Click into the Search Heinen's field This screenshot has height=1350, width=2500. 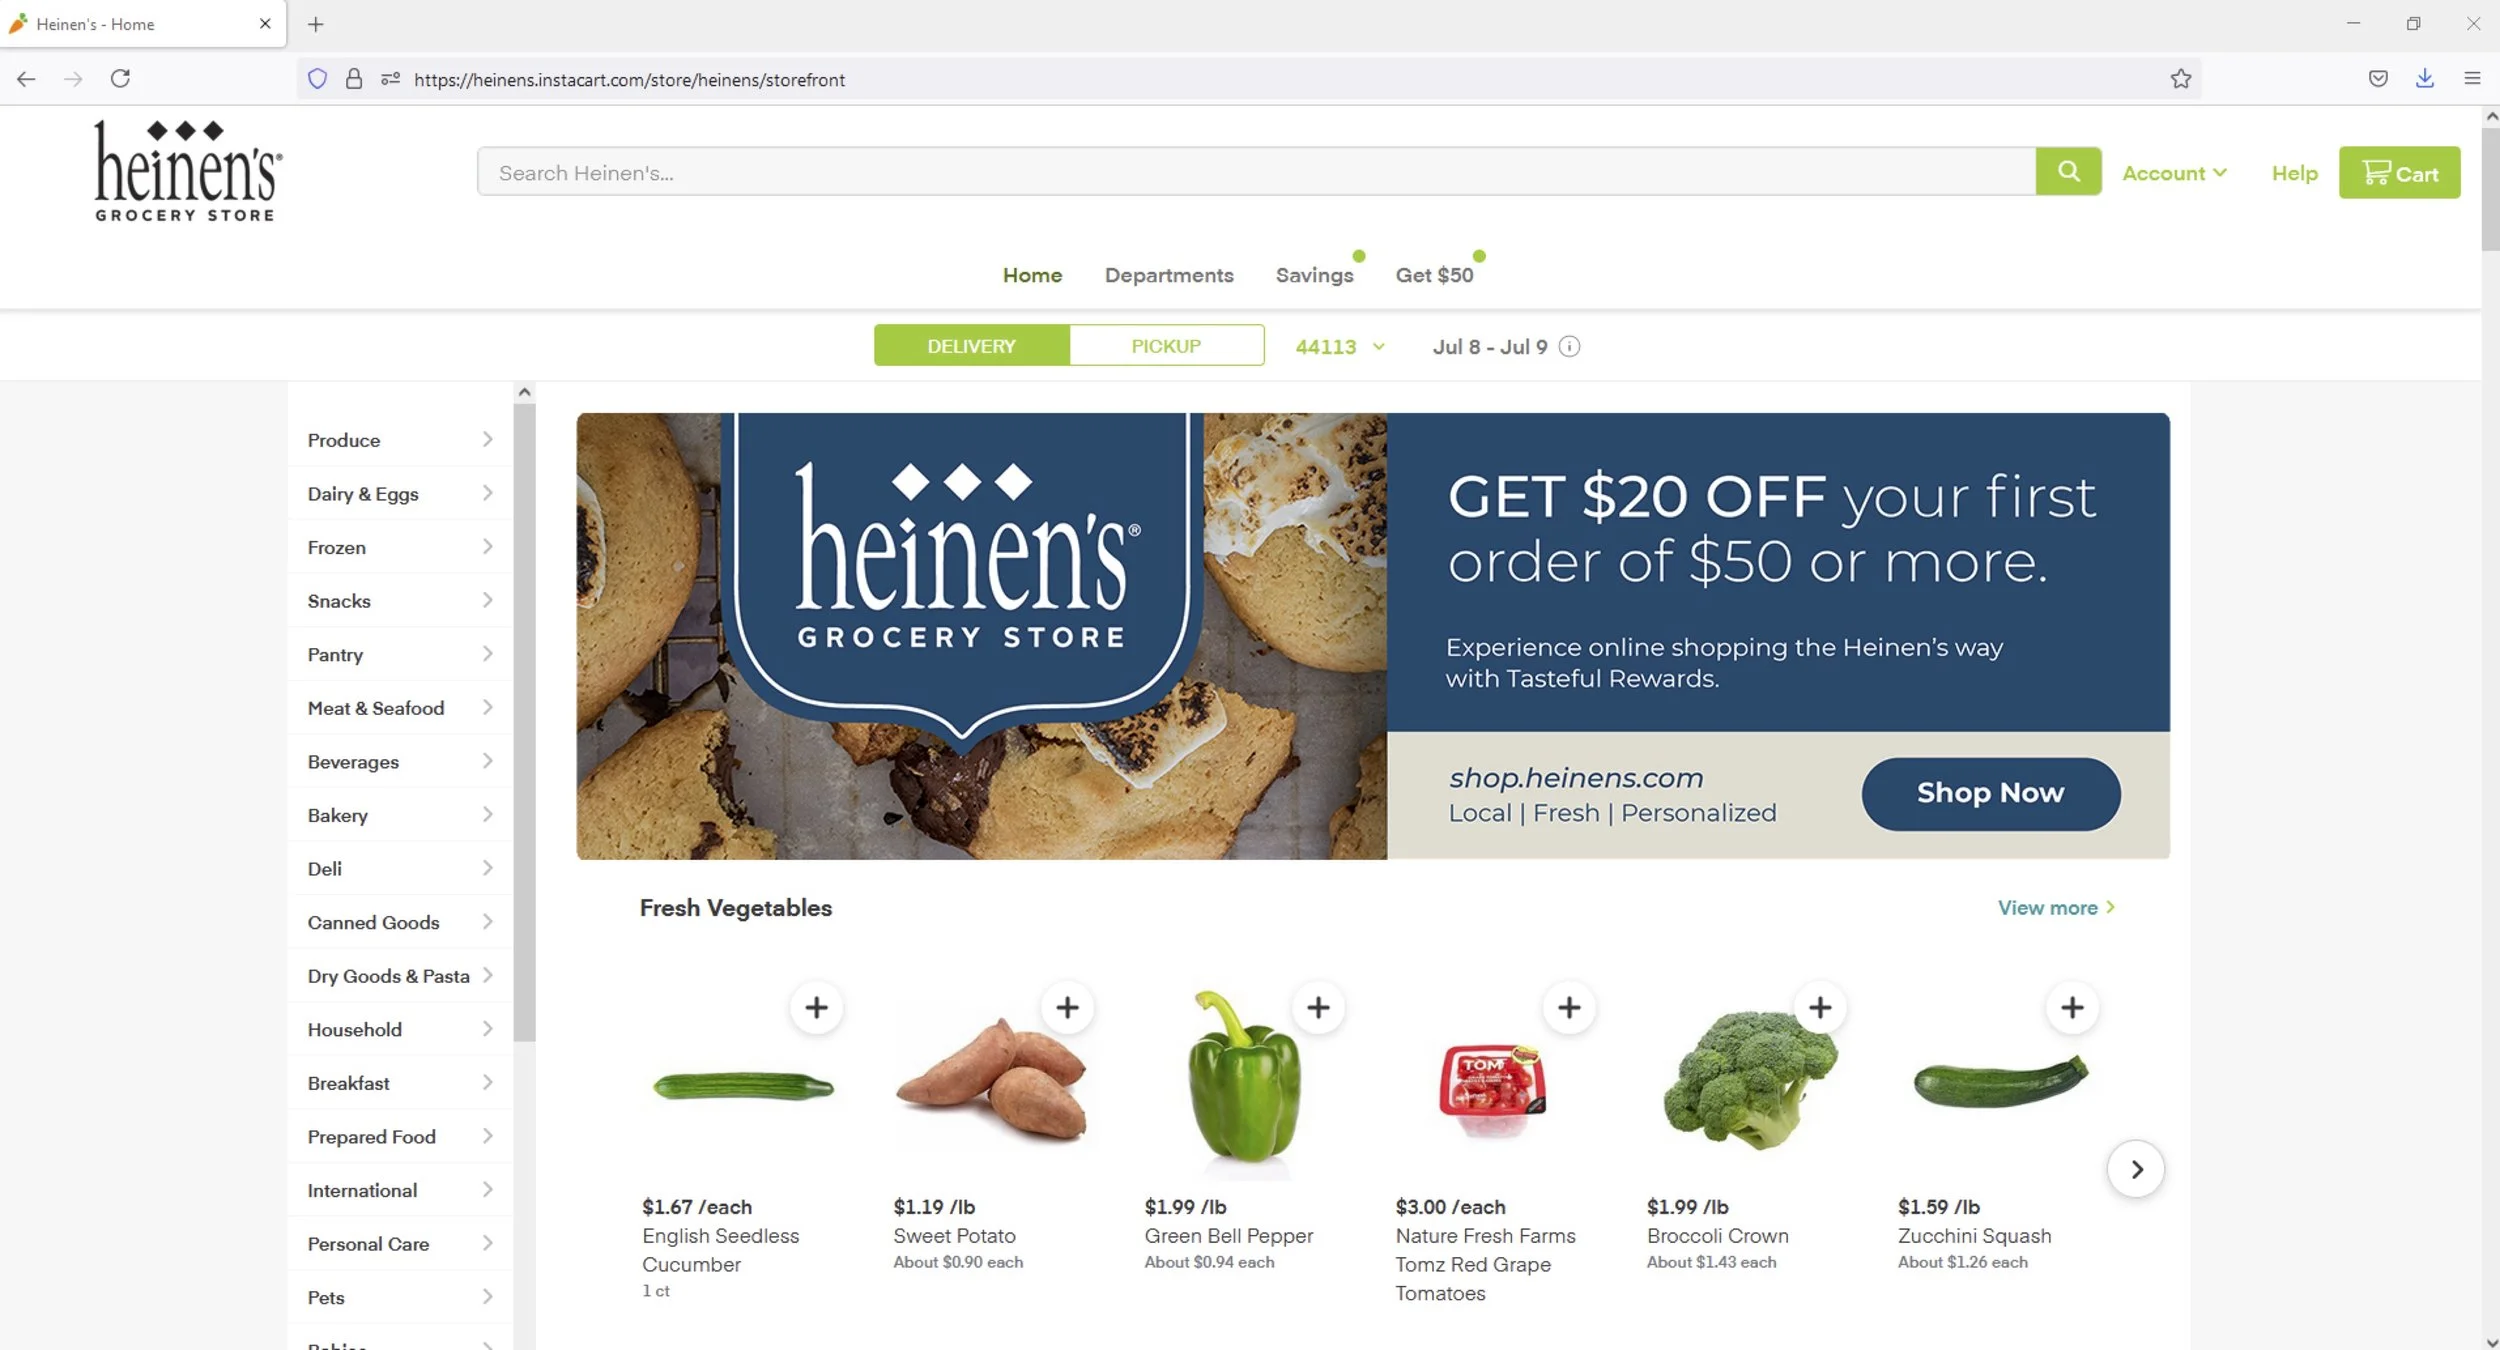[1256, 172]
